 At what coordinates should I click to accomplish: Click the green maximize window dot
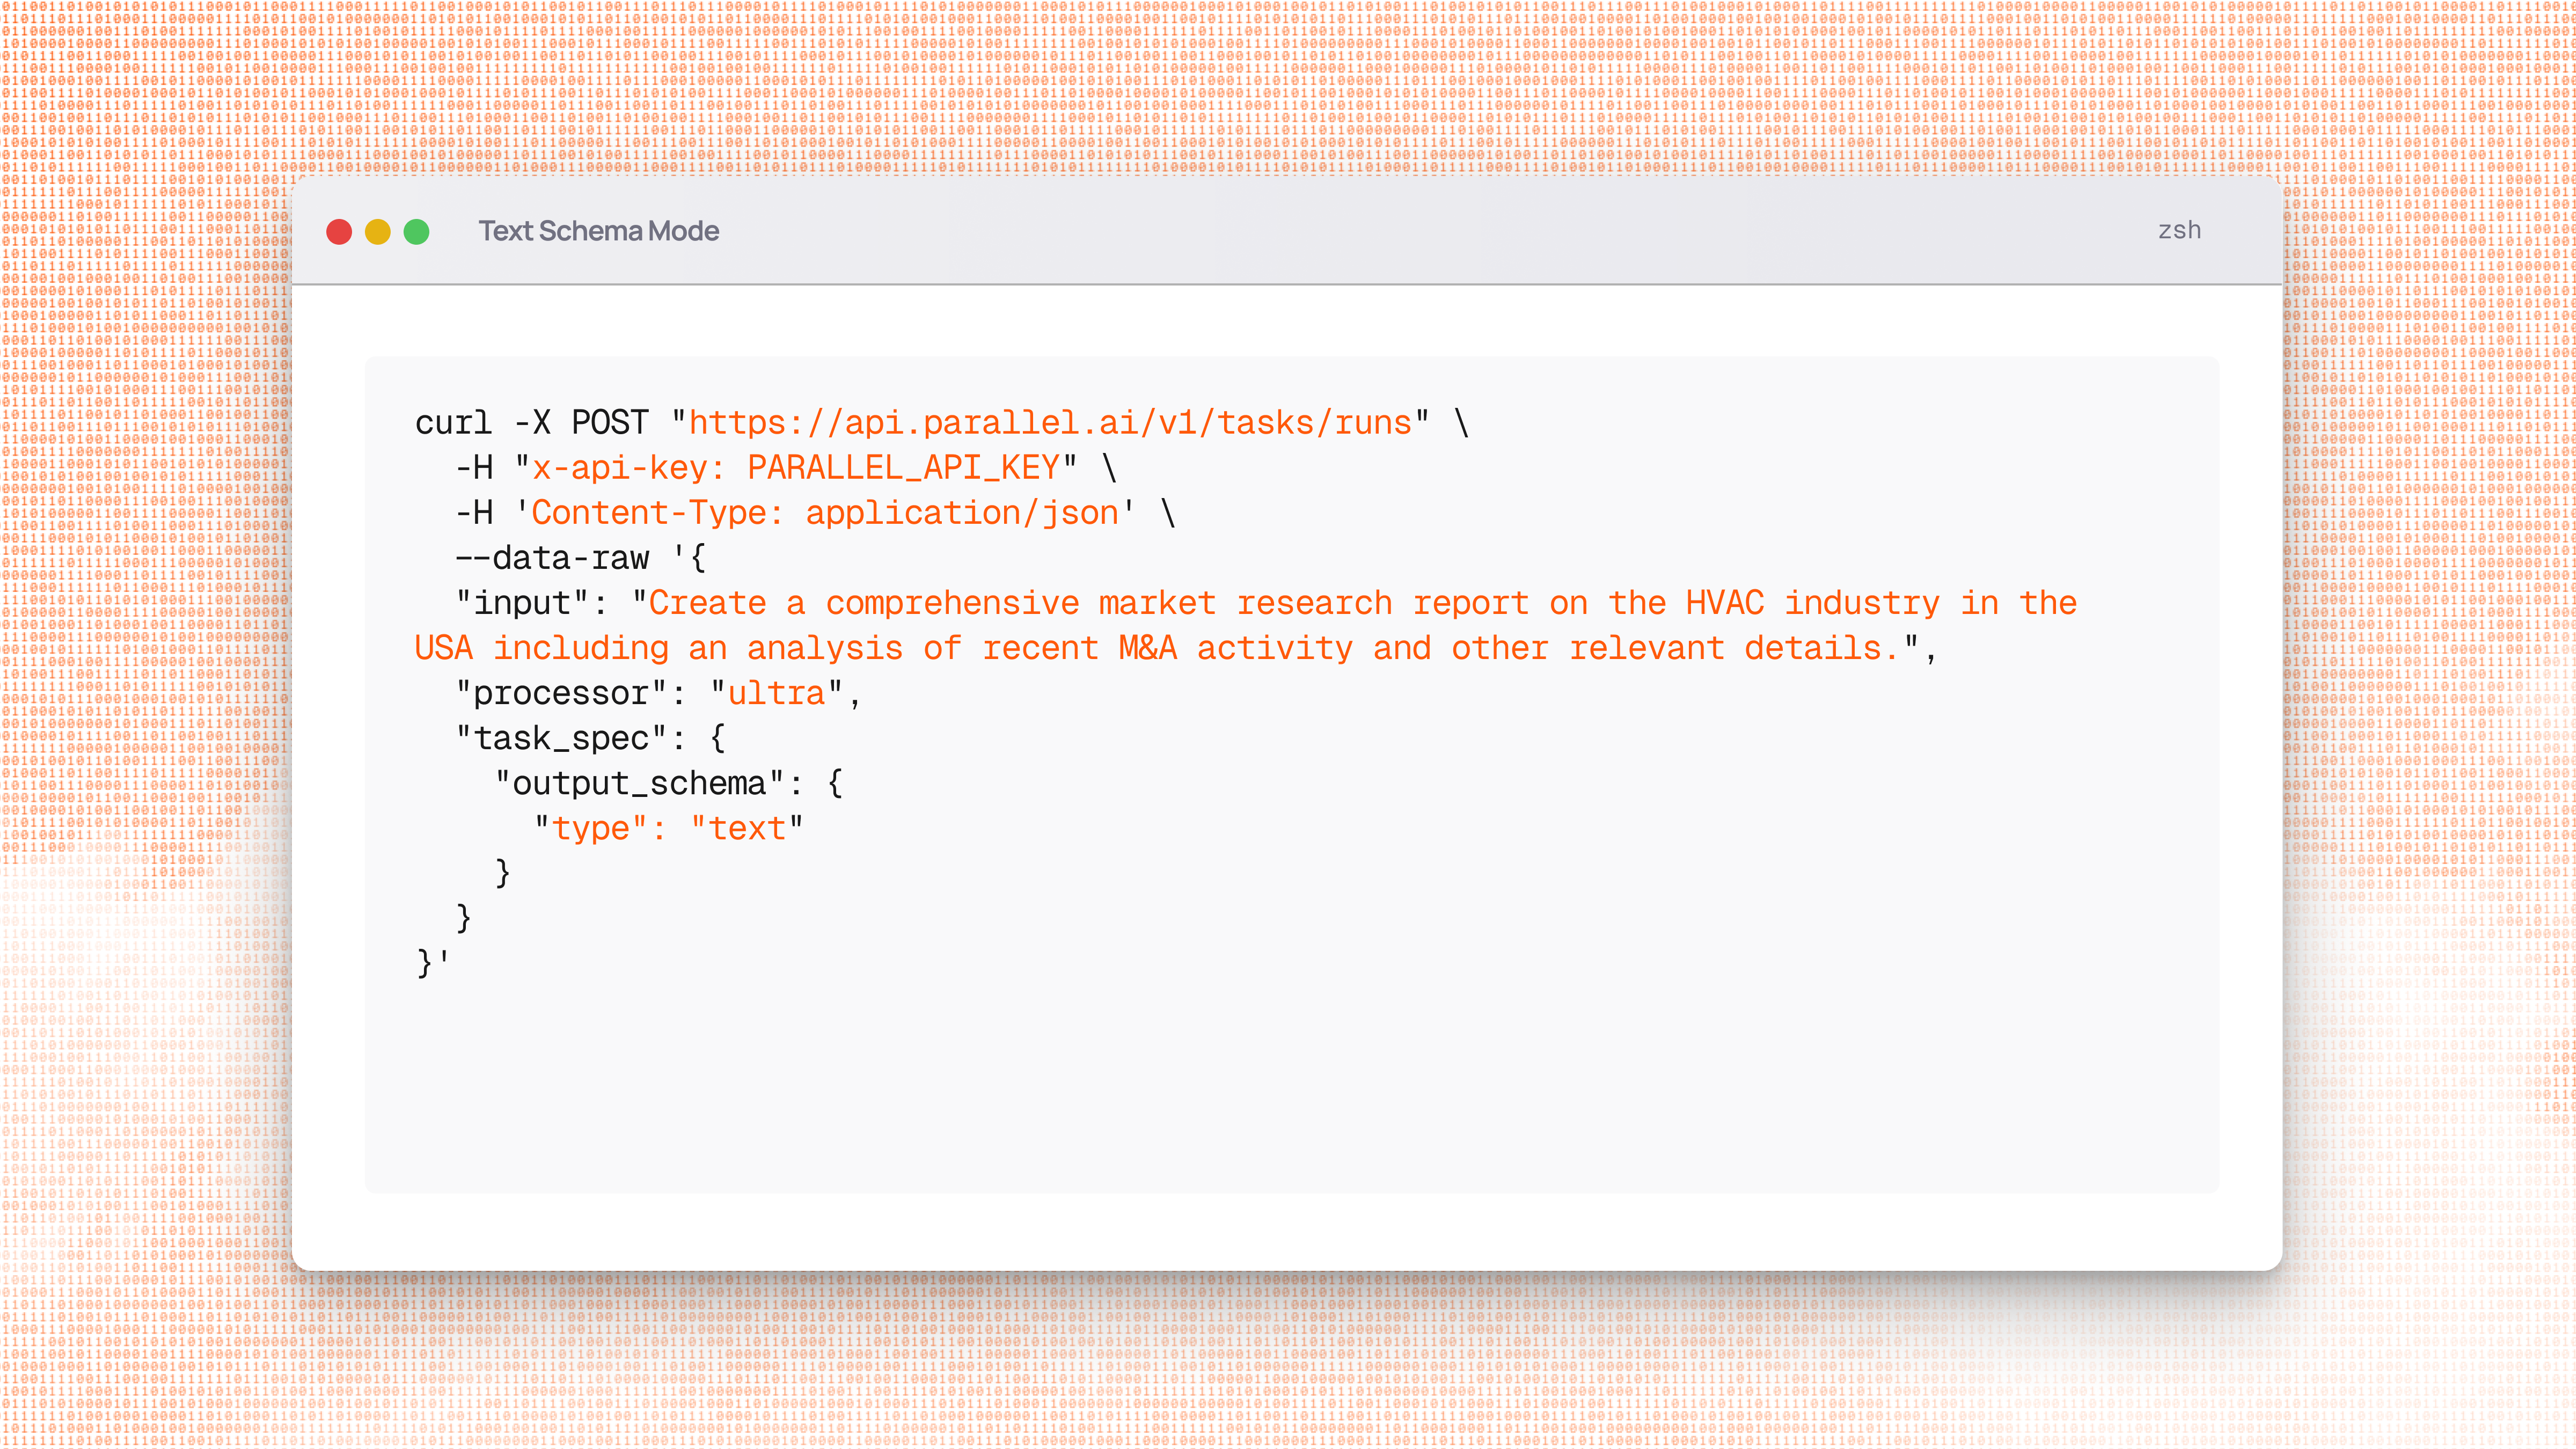point(416,232)
